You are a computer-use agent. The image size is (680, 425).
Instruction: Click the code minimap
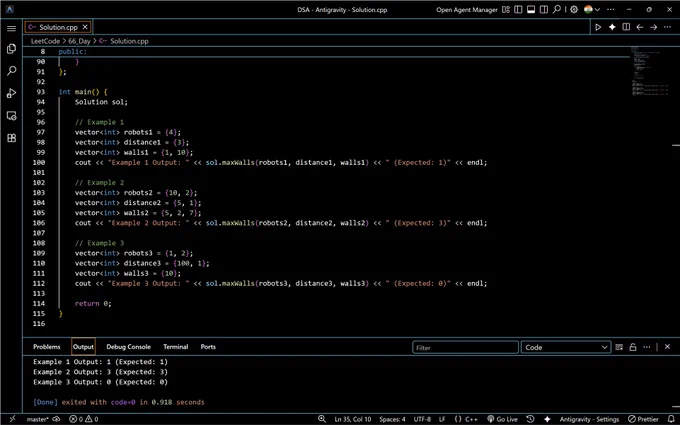(x=649, y=72)
